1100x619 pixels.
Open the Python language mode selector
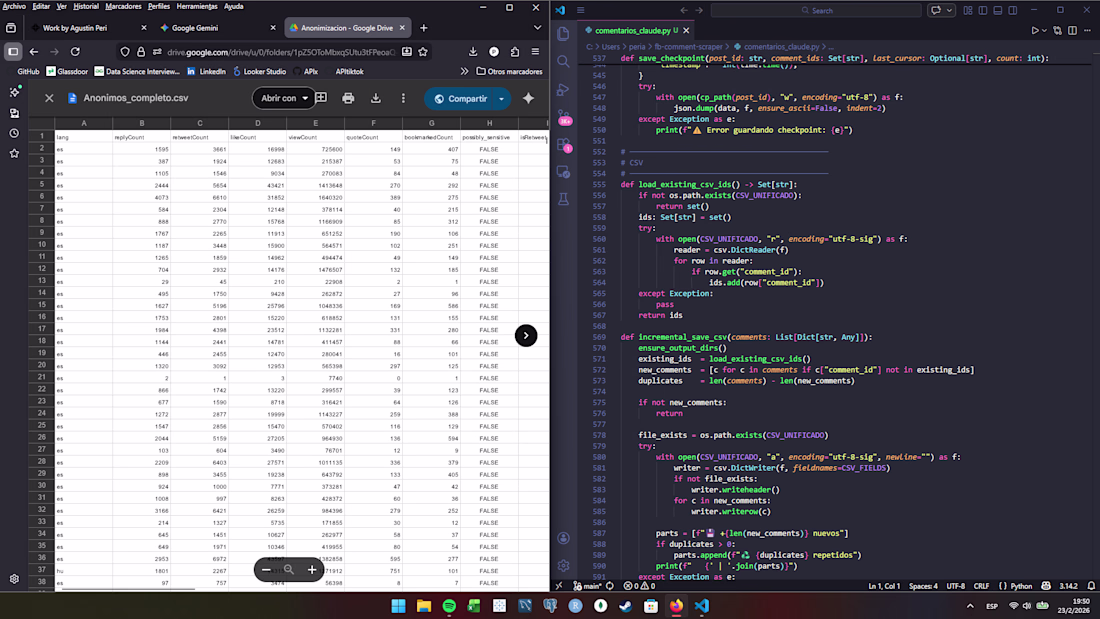click(x=1021, y=586)
